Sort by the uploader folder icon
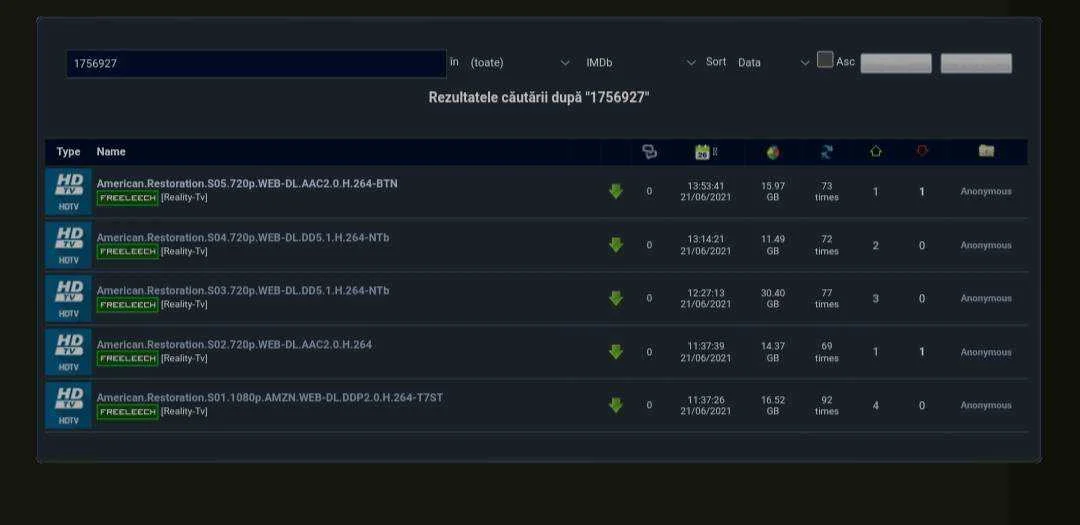The height and width of the screenshot is (525, 1080). (x=986, y=151)
